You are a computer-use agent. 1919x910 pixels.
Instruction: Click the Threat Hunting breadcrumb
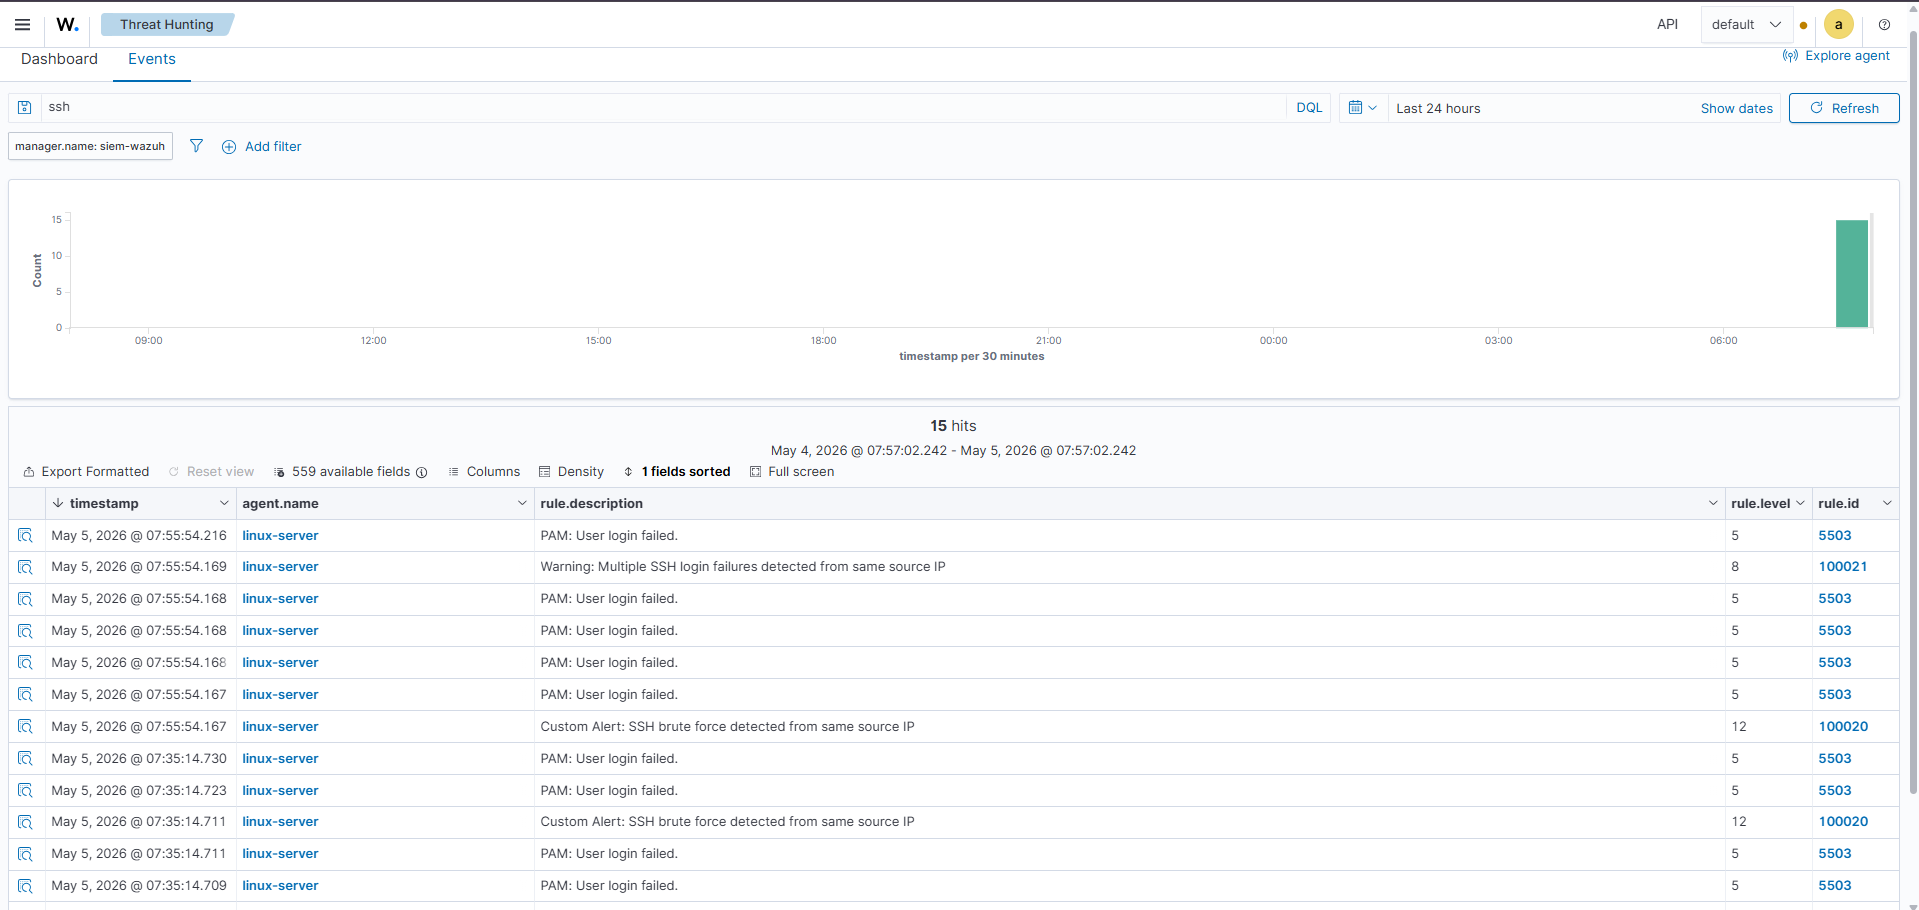point(167,24)
